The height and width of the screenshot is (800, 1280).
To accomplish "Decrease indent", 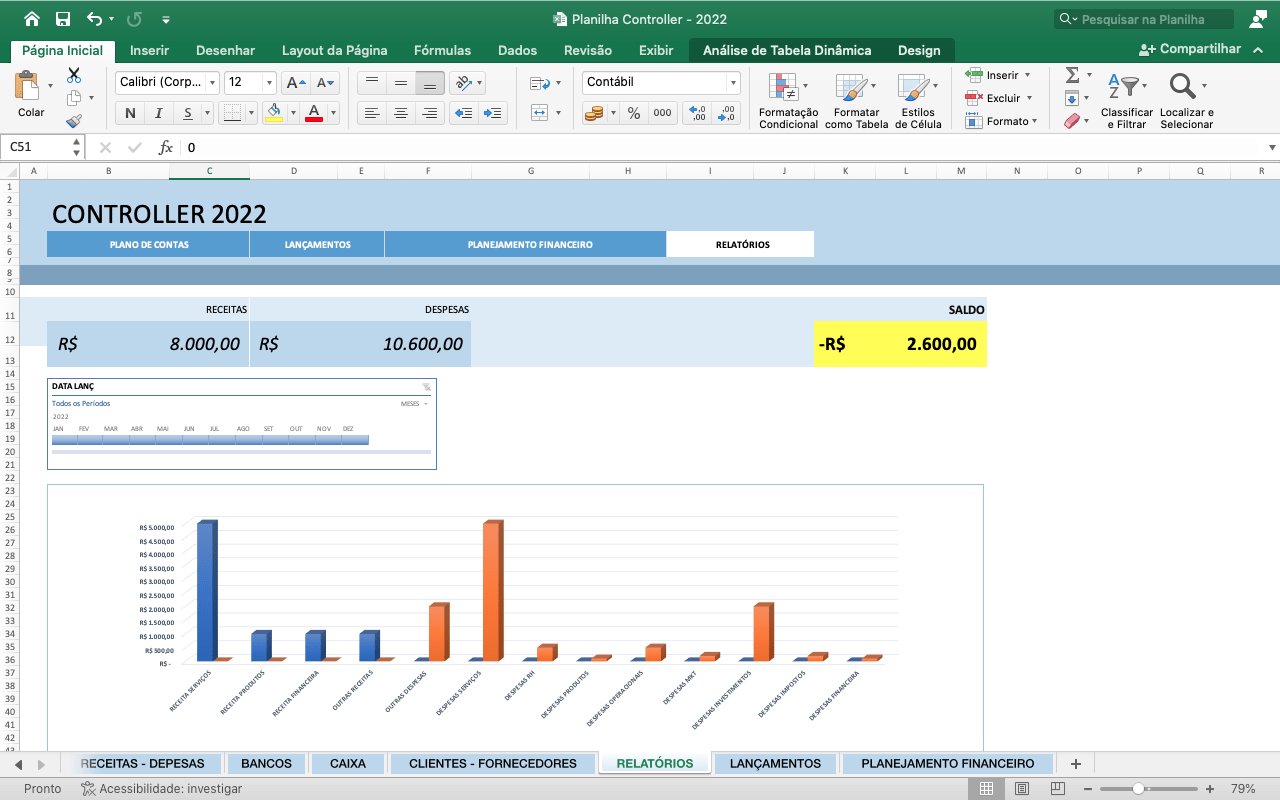I will 464,113.
